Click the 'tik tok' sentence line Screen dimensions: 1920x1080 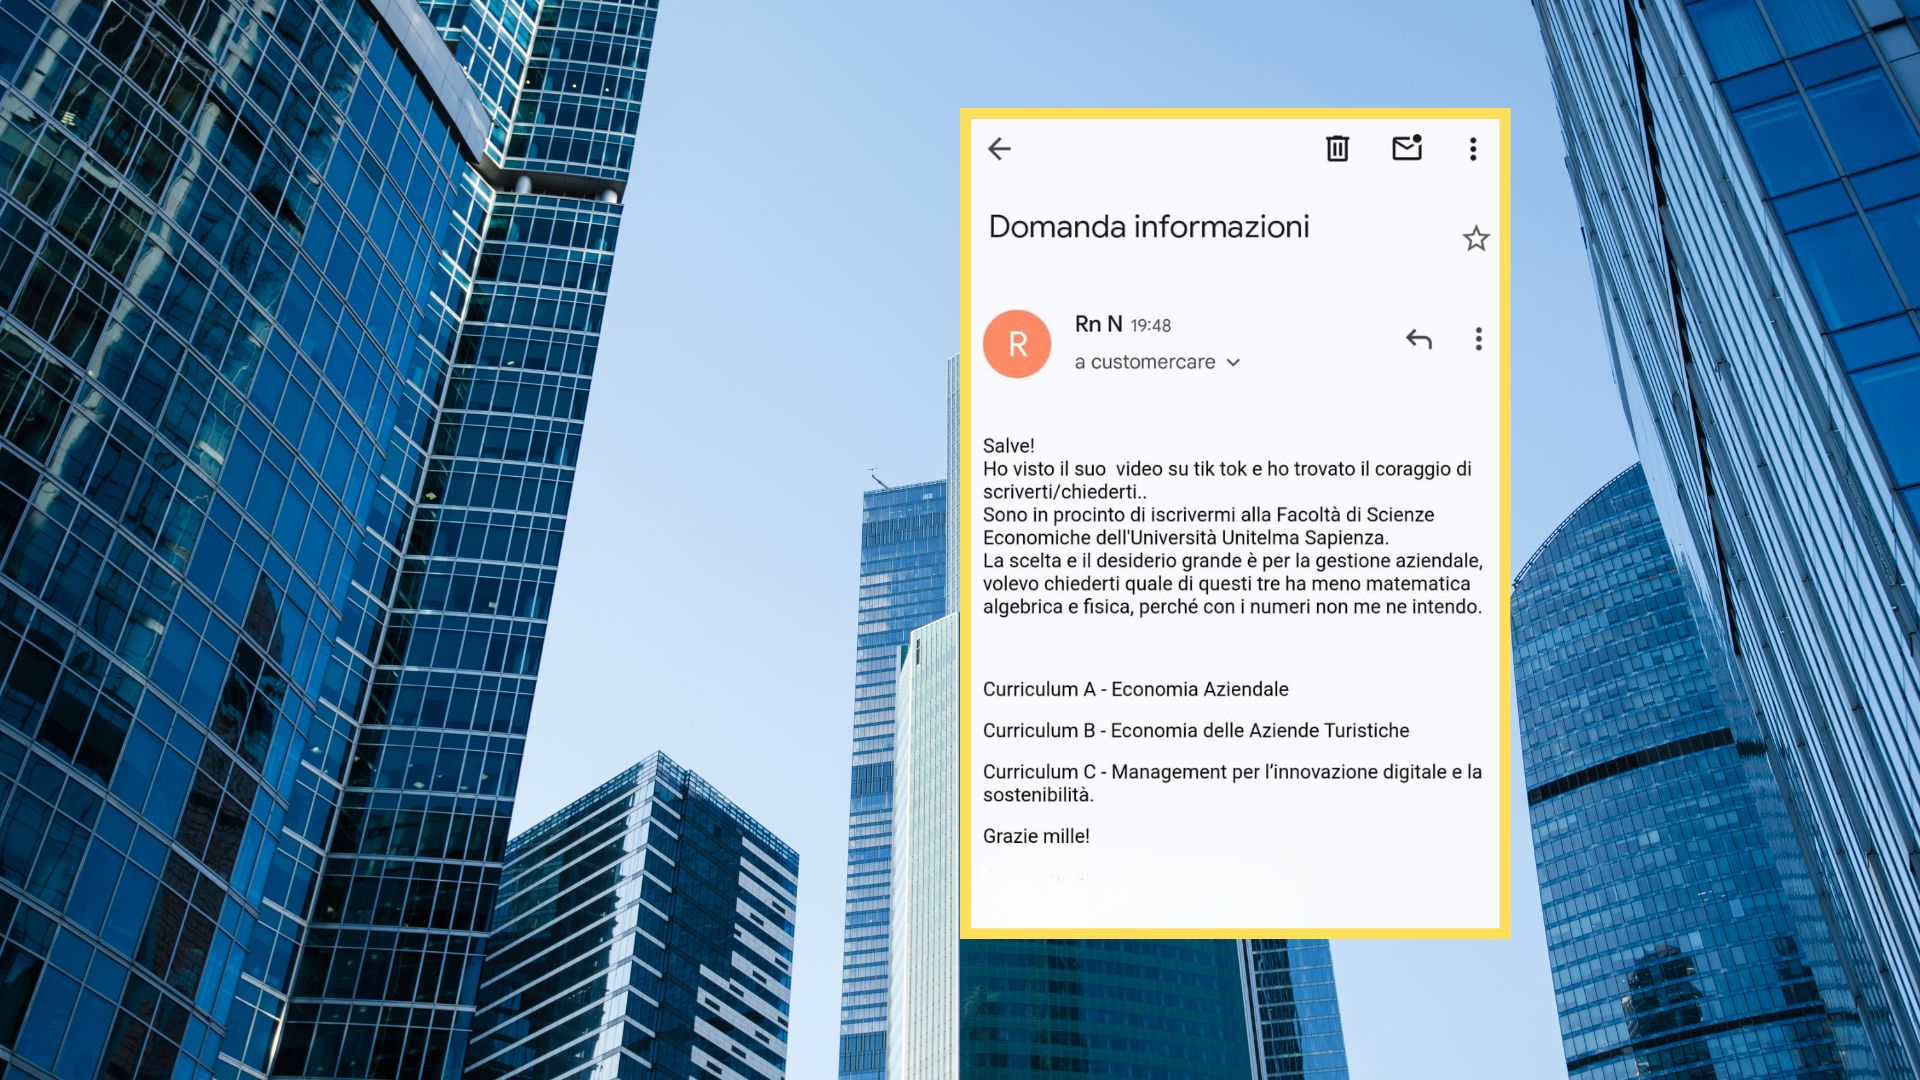1226,469
